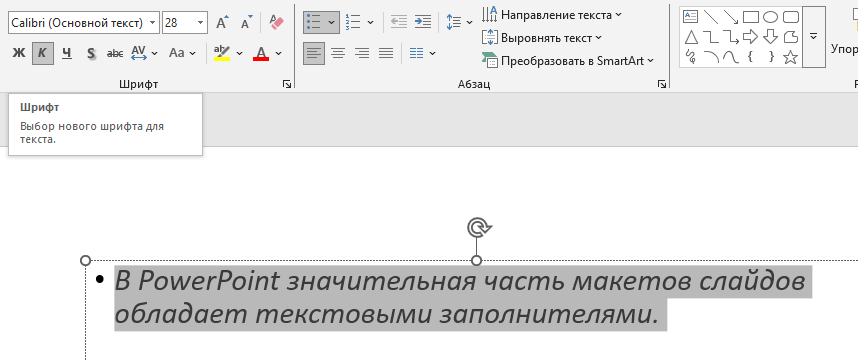858x361 pixels.
Task: Select the elbow connector shape
Action: [x=710, y=37]
